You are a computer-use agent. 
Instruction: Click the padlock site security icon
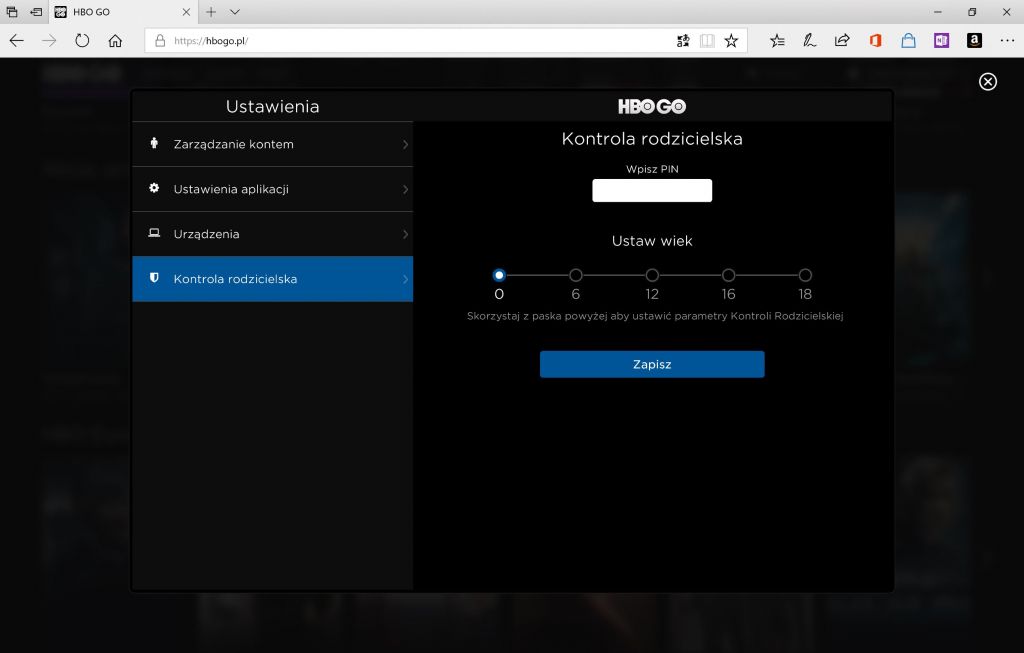pyautogui.click(x=160, y=40)
